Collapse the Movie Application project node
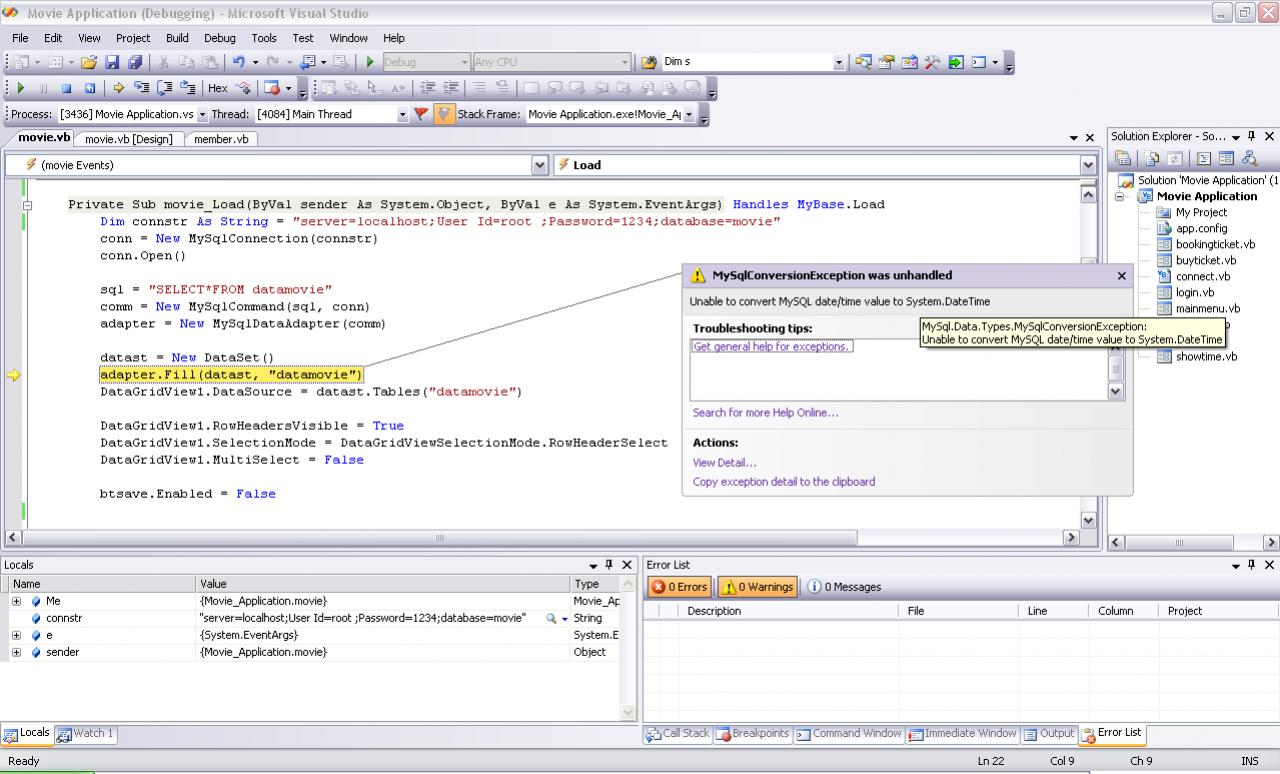The height and width of the screenshot is (774, 1280). [1122, 197]
